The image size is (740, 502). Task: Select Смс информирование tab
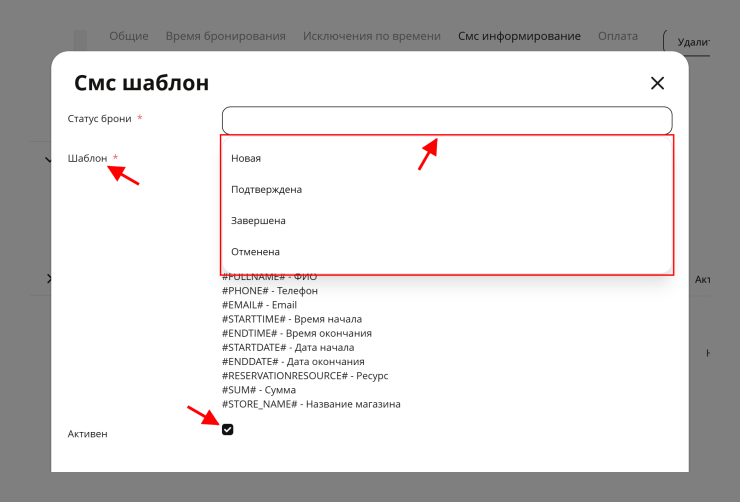click(x=519, y=36)
